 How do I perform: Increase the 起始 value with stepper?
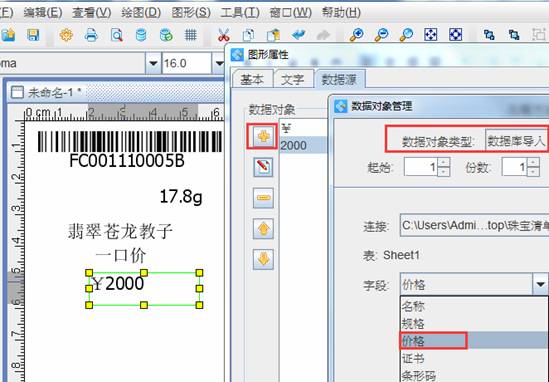tap(444, 162)
